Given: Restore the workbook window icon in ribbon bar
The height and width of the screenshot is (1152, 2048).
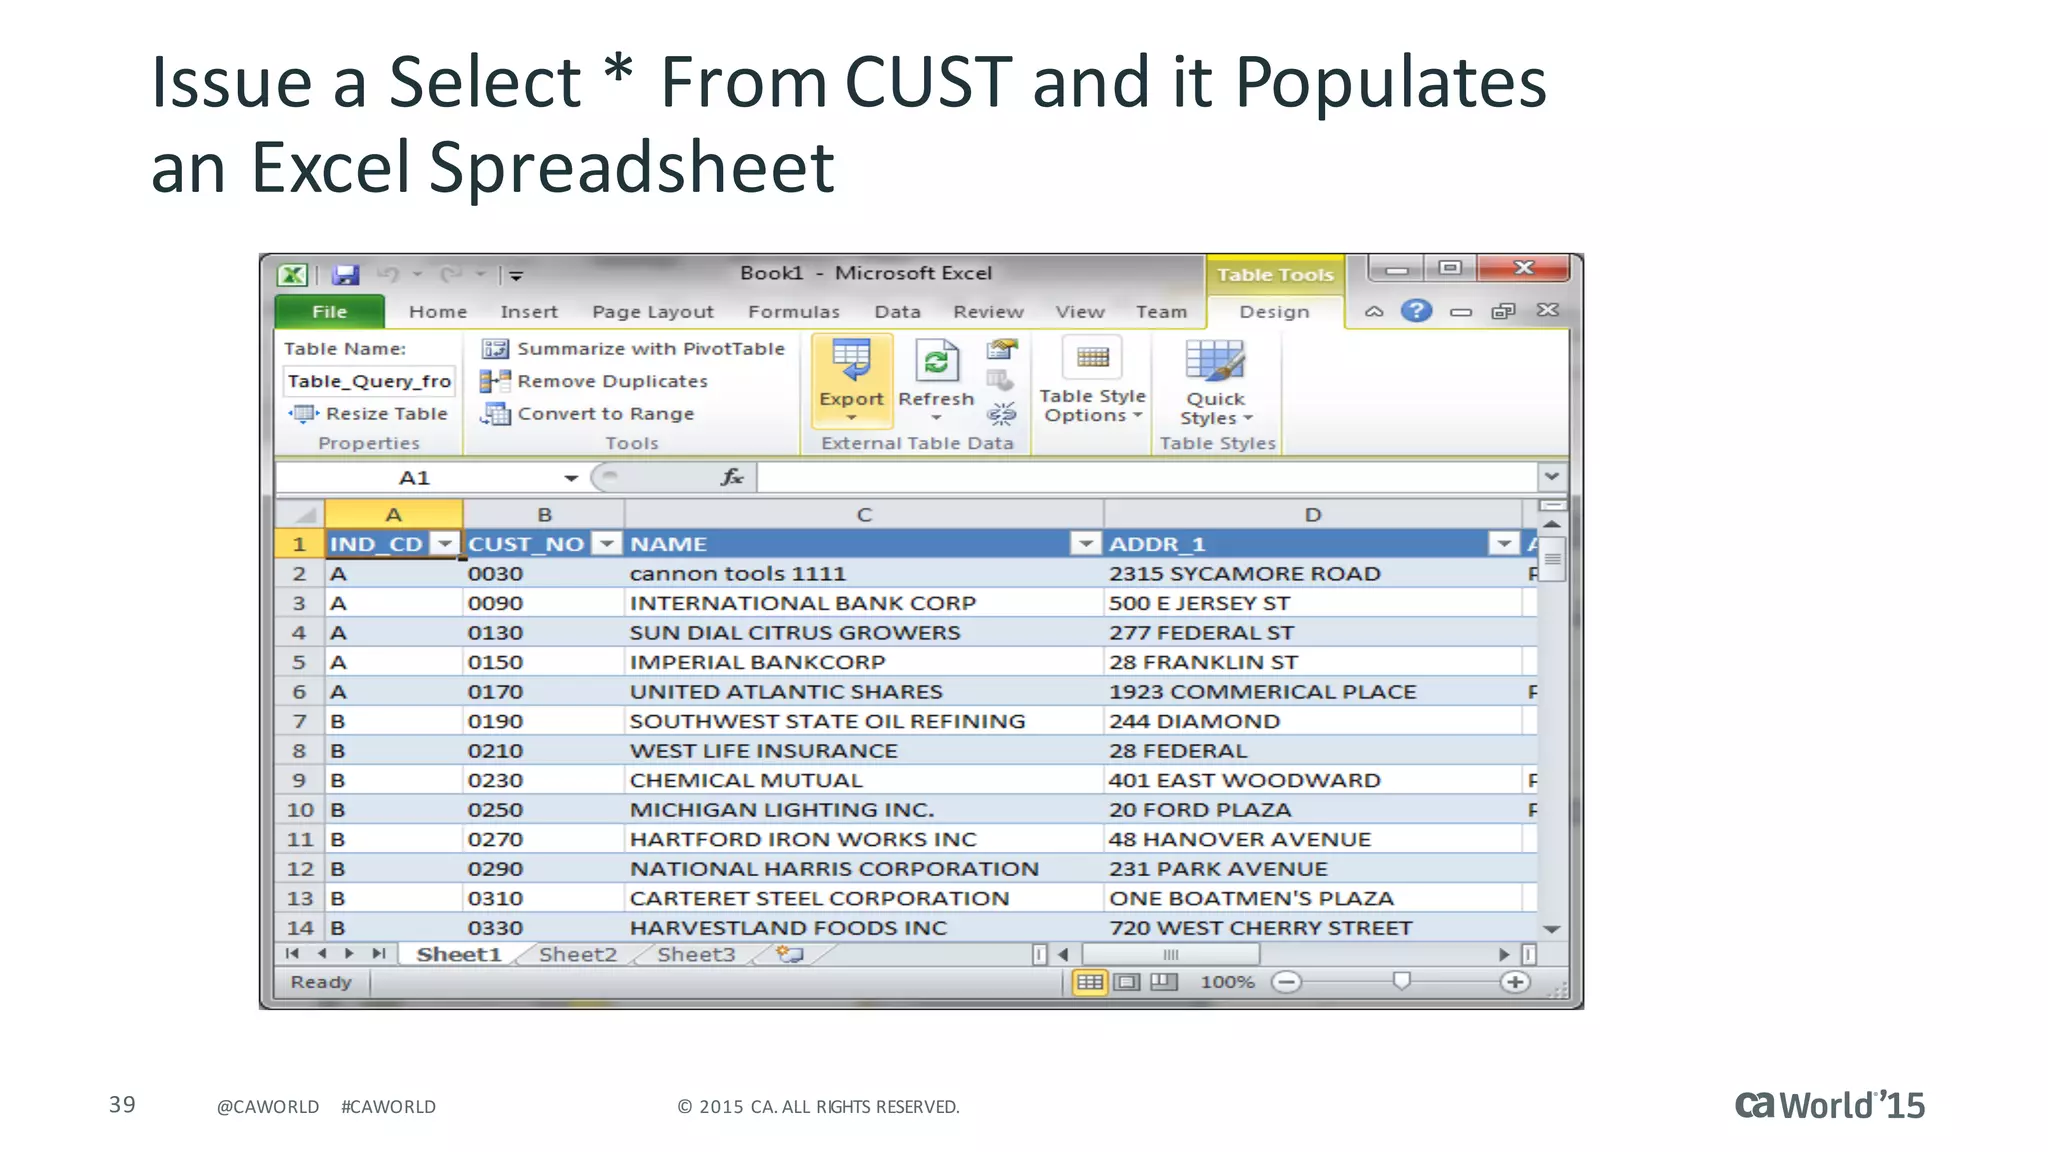Looking at the screenshot, I should tap(1503, 311).
